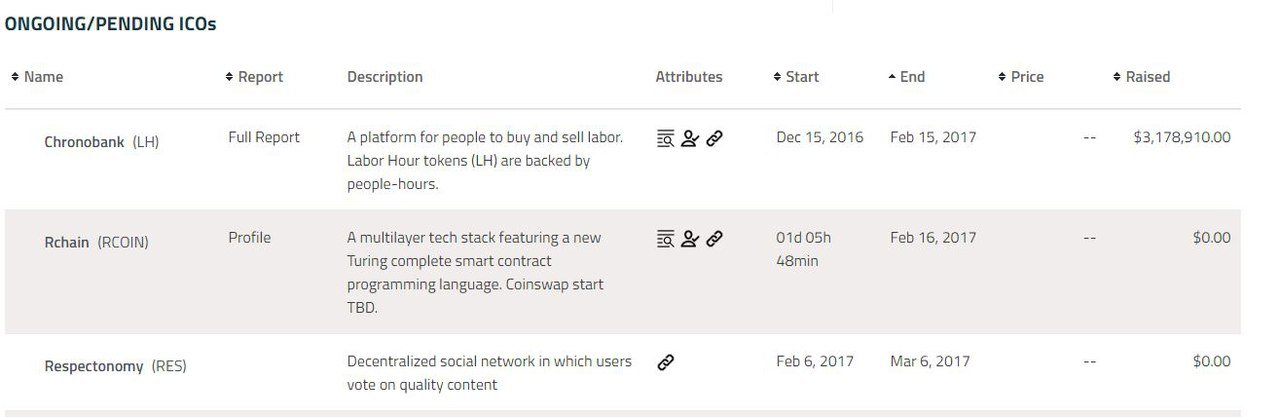View Chronobank's team member icon

coord(690,139)
